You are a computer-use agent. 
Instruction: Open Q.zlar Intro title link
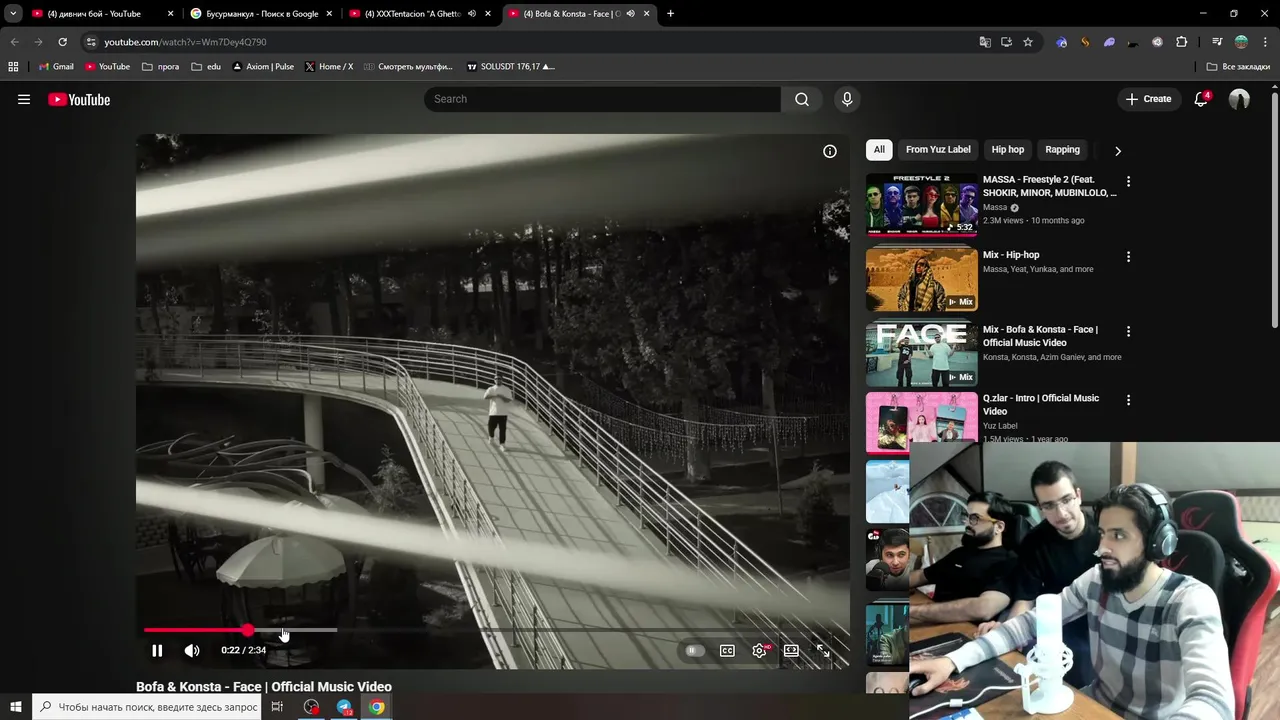(1041, 404)
